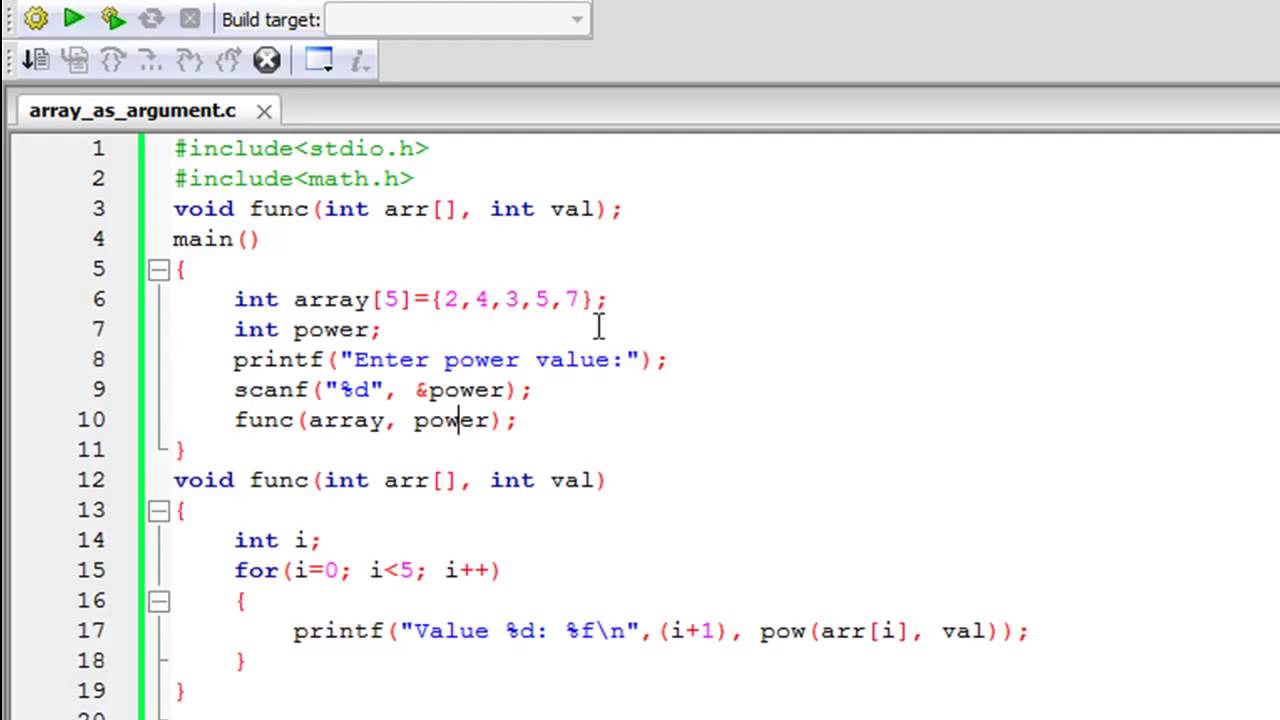Open the Various info menu icon
Image resolution: width=1280 pixels, height=720 pixels.
pyautogui.click(x=361, y=60)
